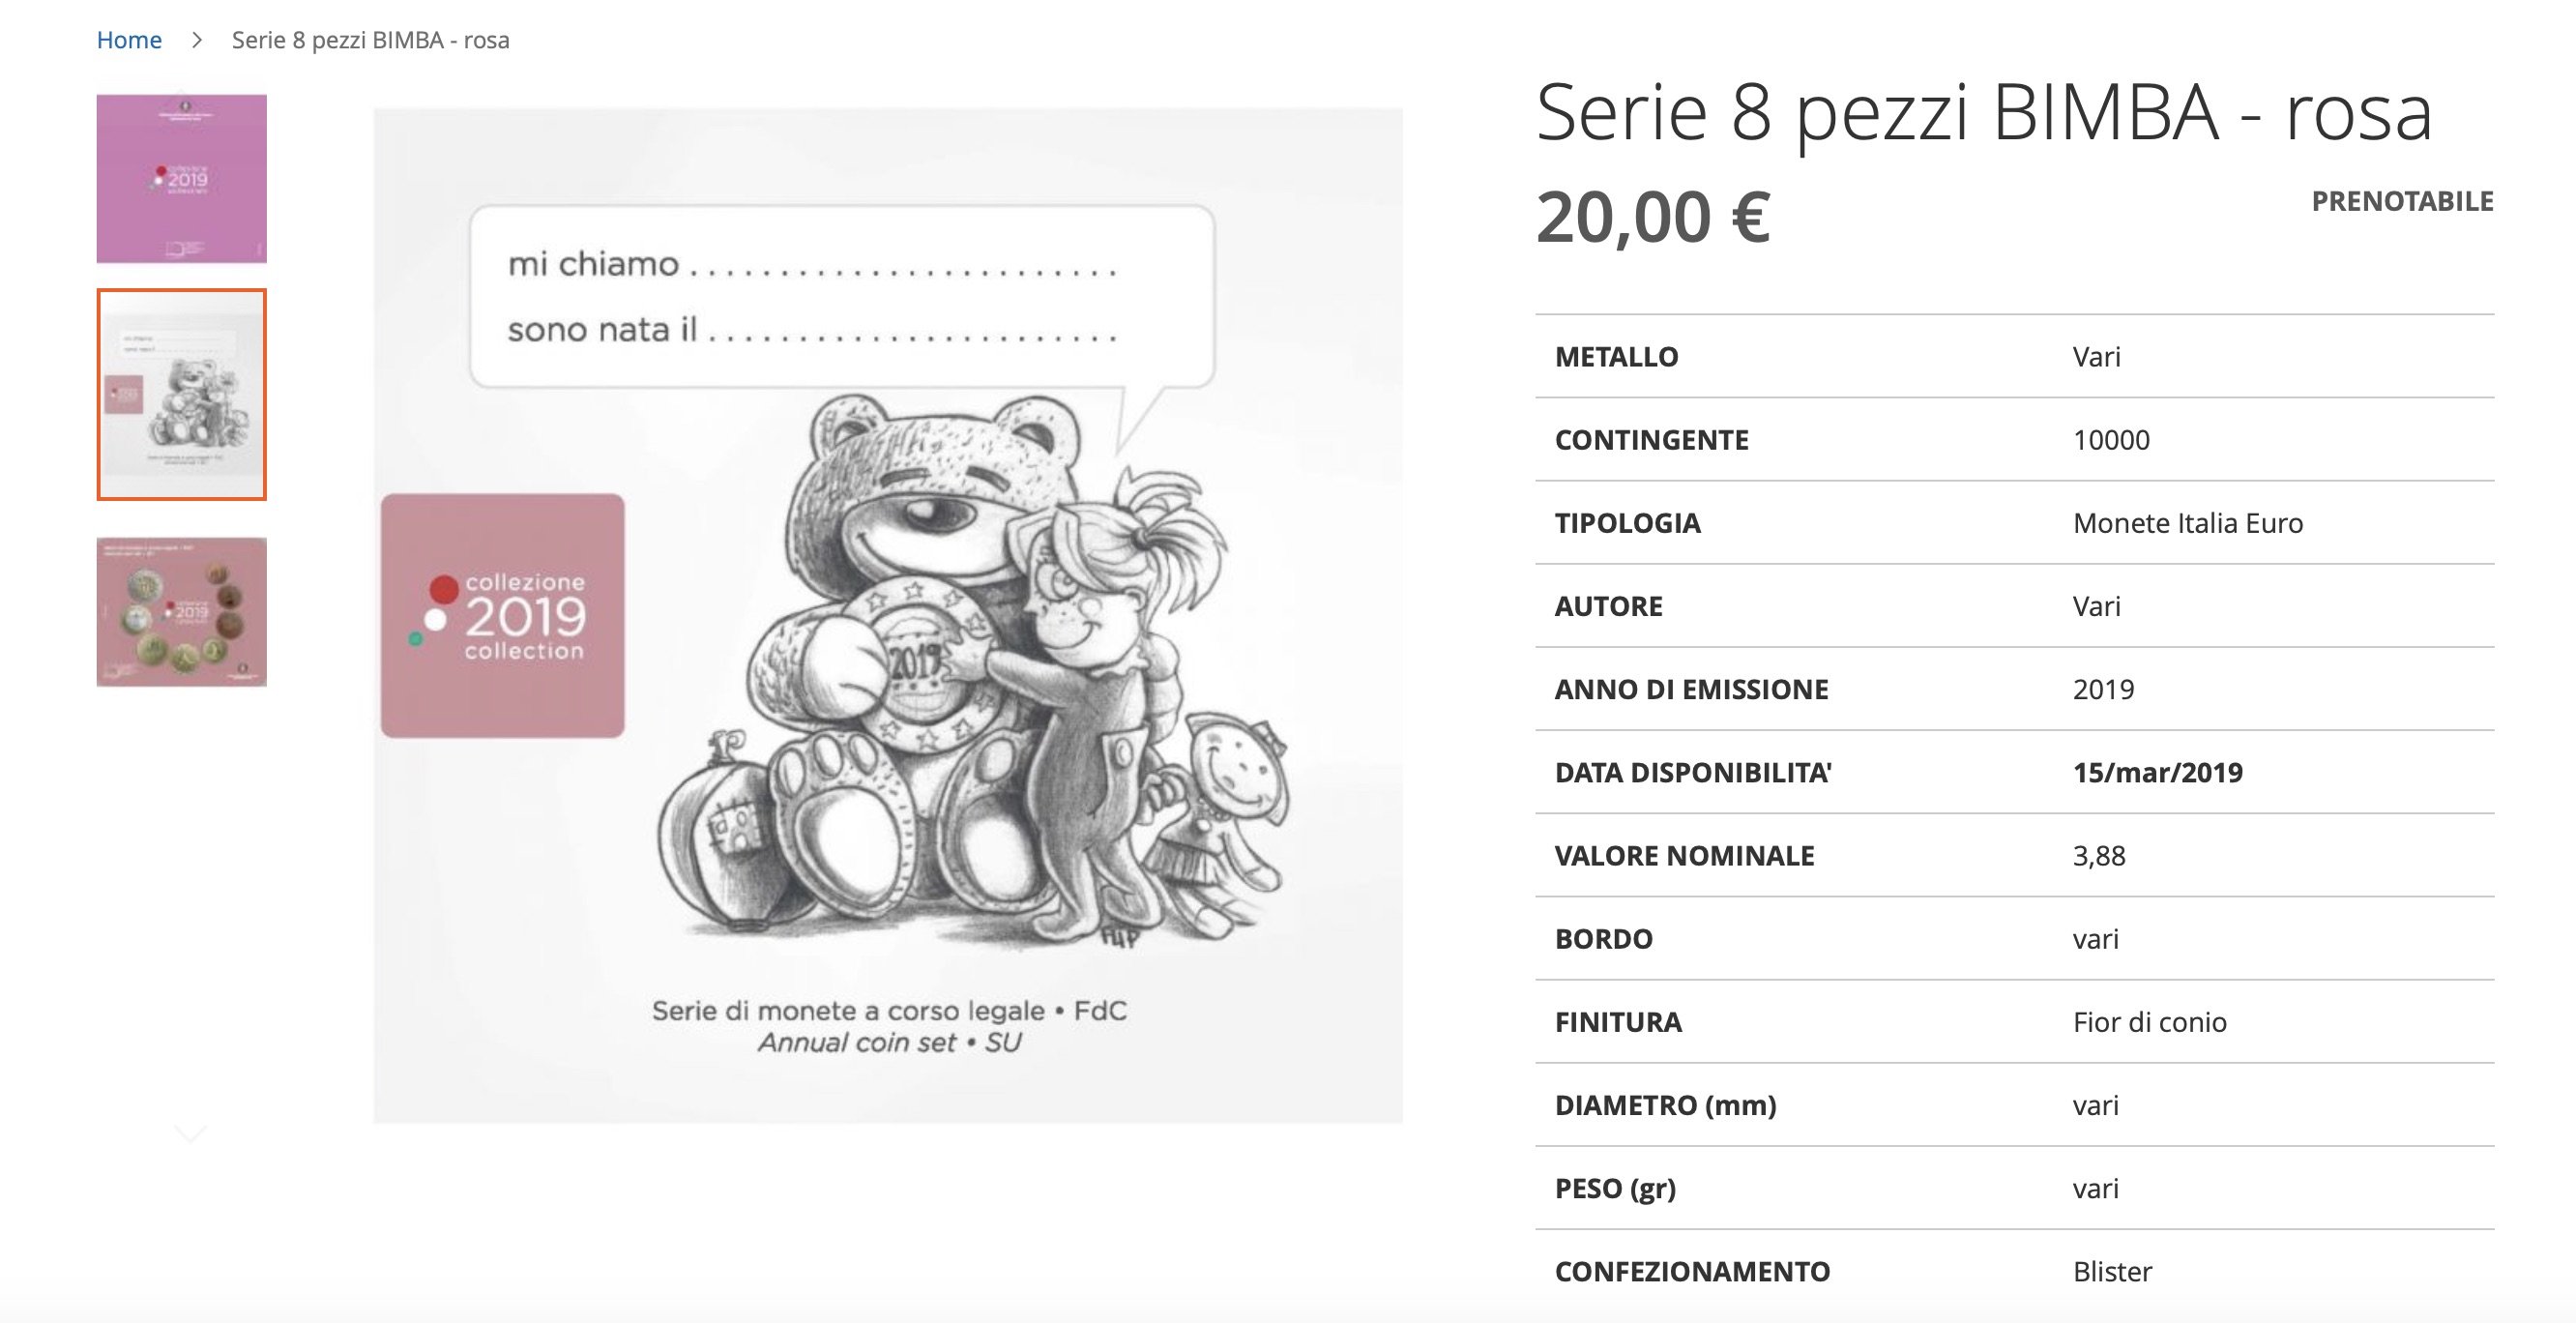
Task: Click the 'Monete Italia Euro' tipologia value
Action: click(x=2187, y=523)
